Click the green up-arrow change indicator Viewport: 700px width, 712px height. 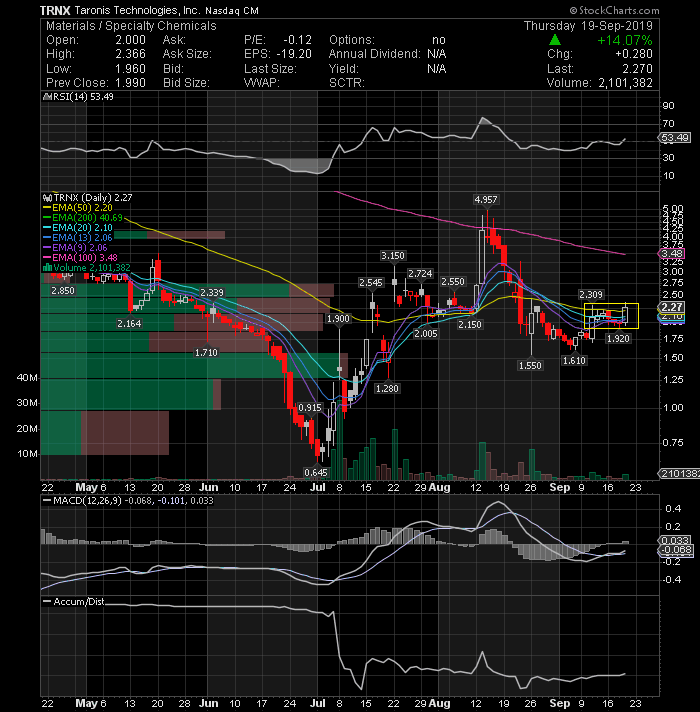pyautogui.click(x=555, y=40)
